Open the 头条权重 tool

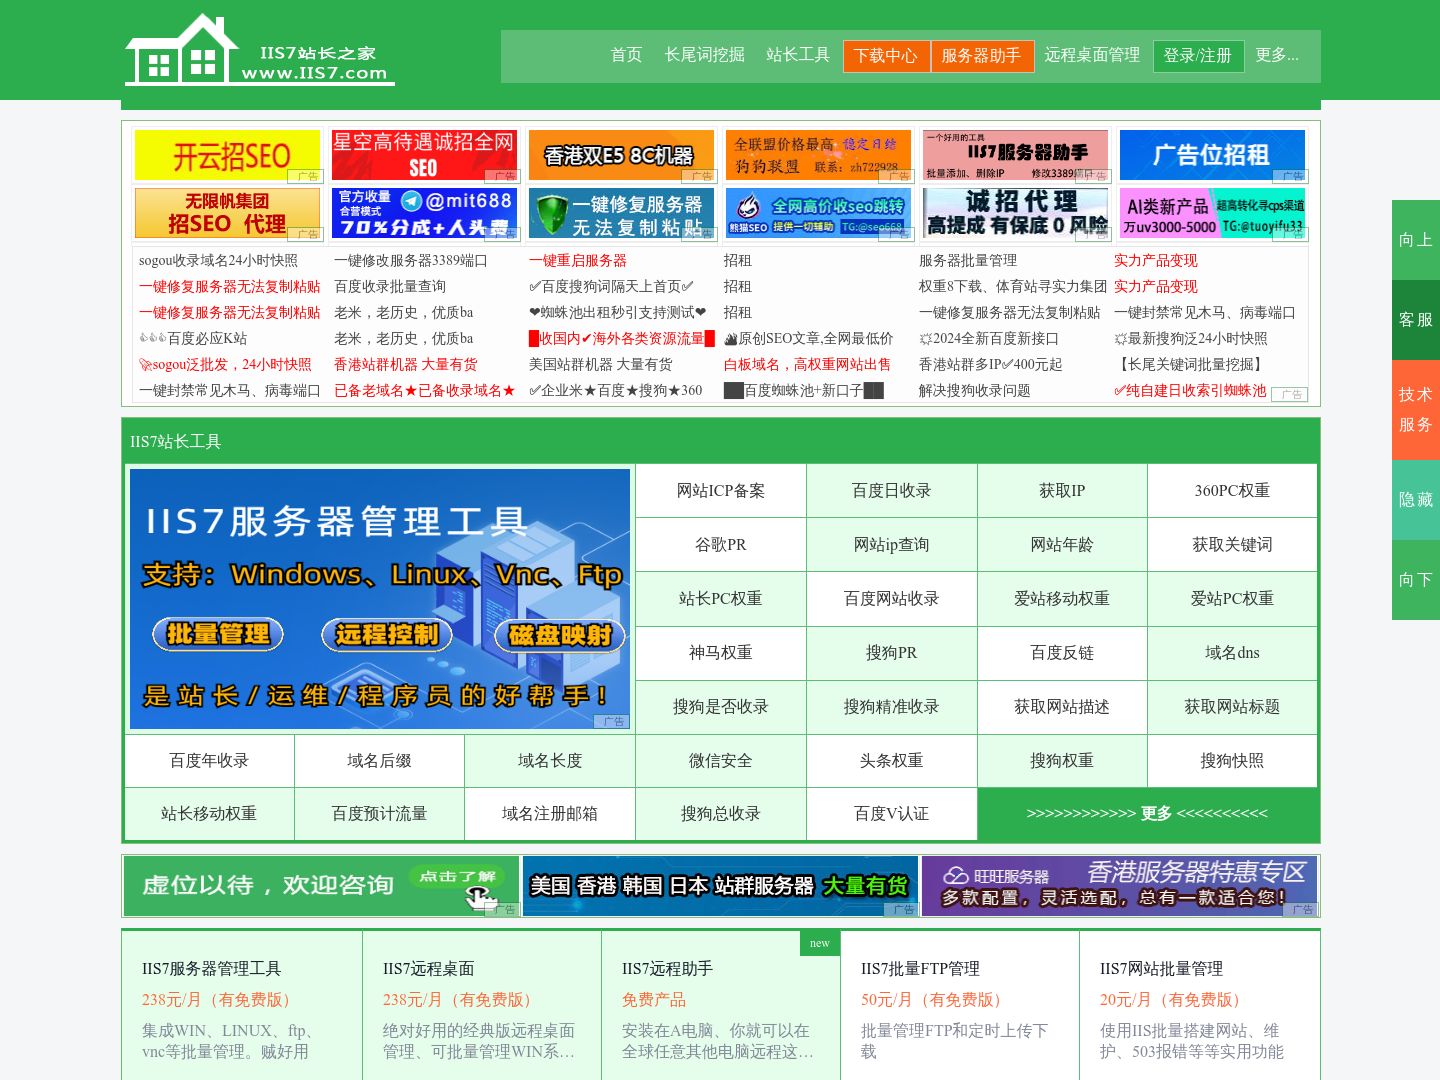click(x=892, y=761)
